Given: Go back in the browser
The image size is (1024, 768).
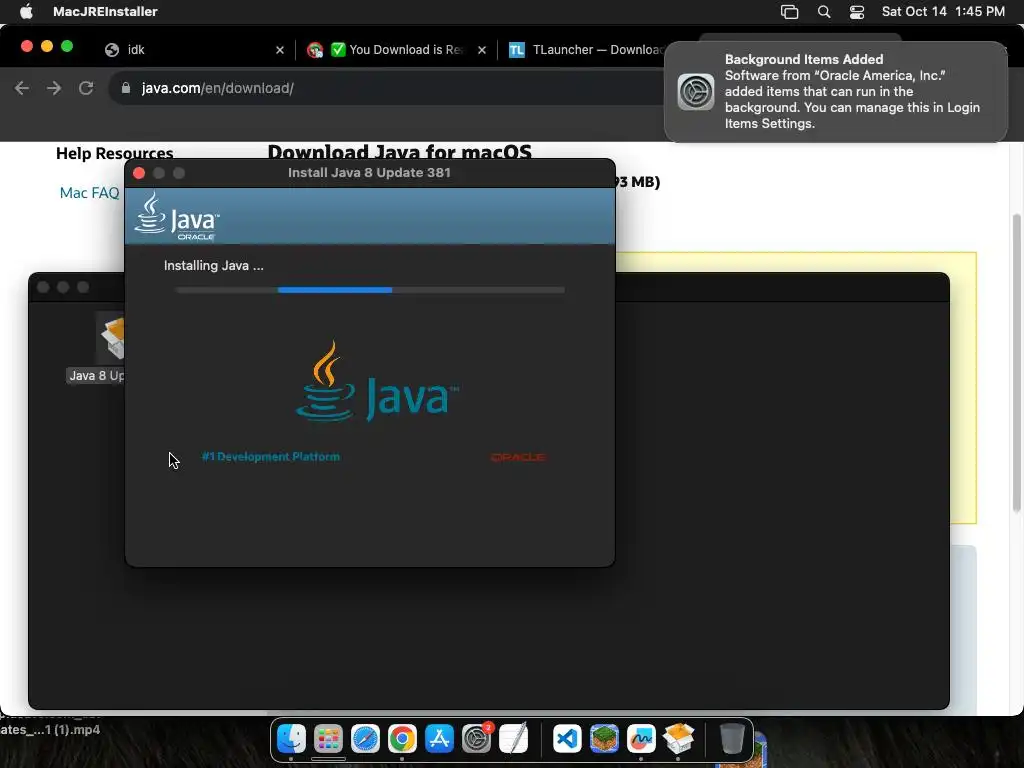Looking at the screenshot, I should point(22,88).
